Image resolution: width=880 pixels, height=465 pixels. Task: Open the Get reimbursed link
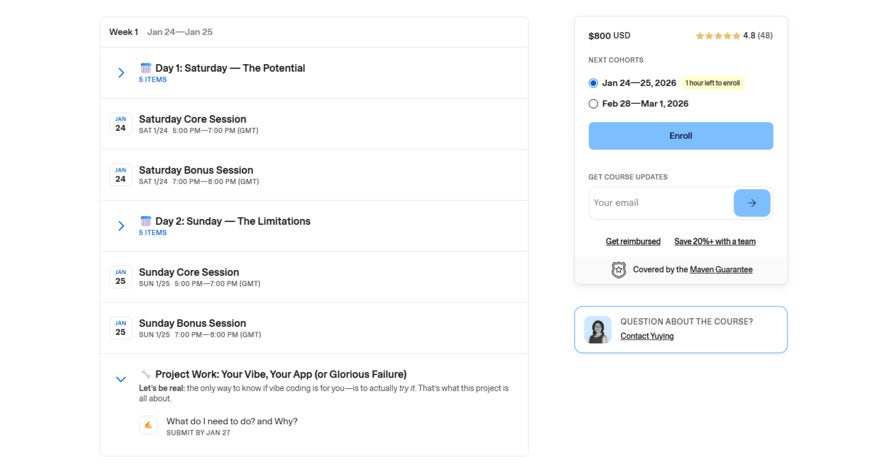pos(633,242)
